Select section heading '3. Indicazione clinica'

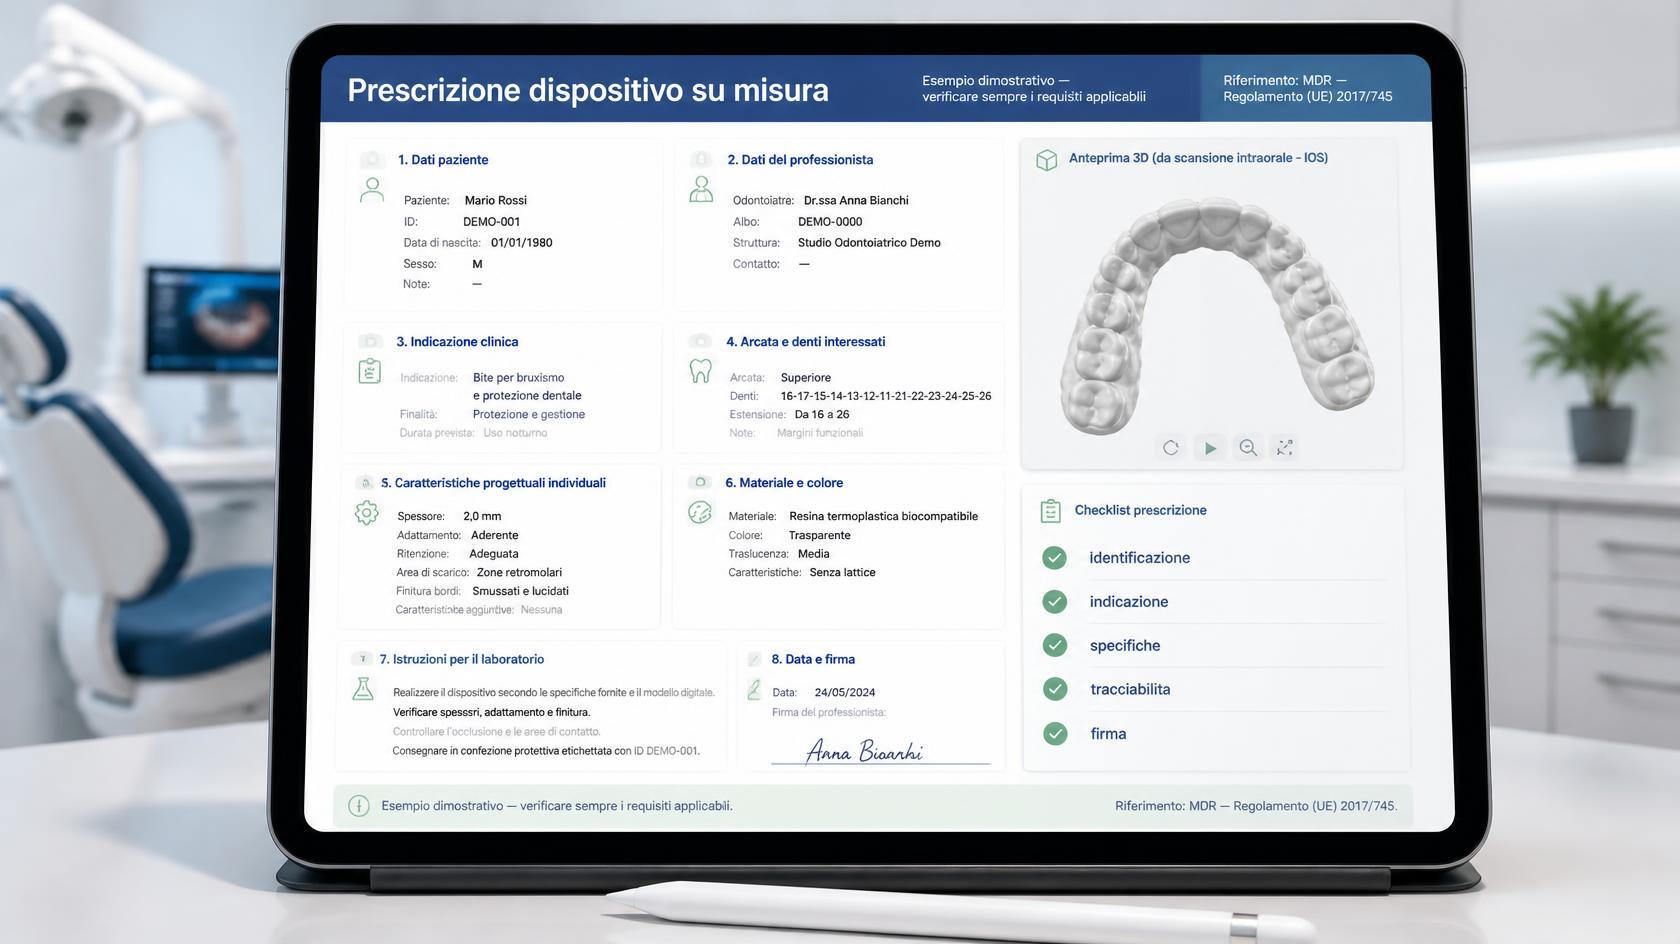click(x=457, y=342)
